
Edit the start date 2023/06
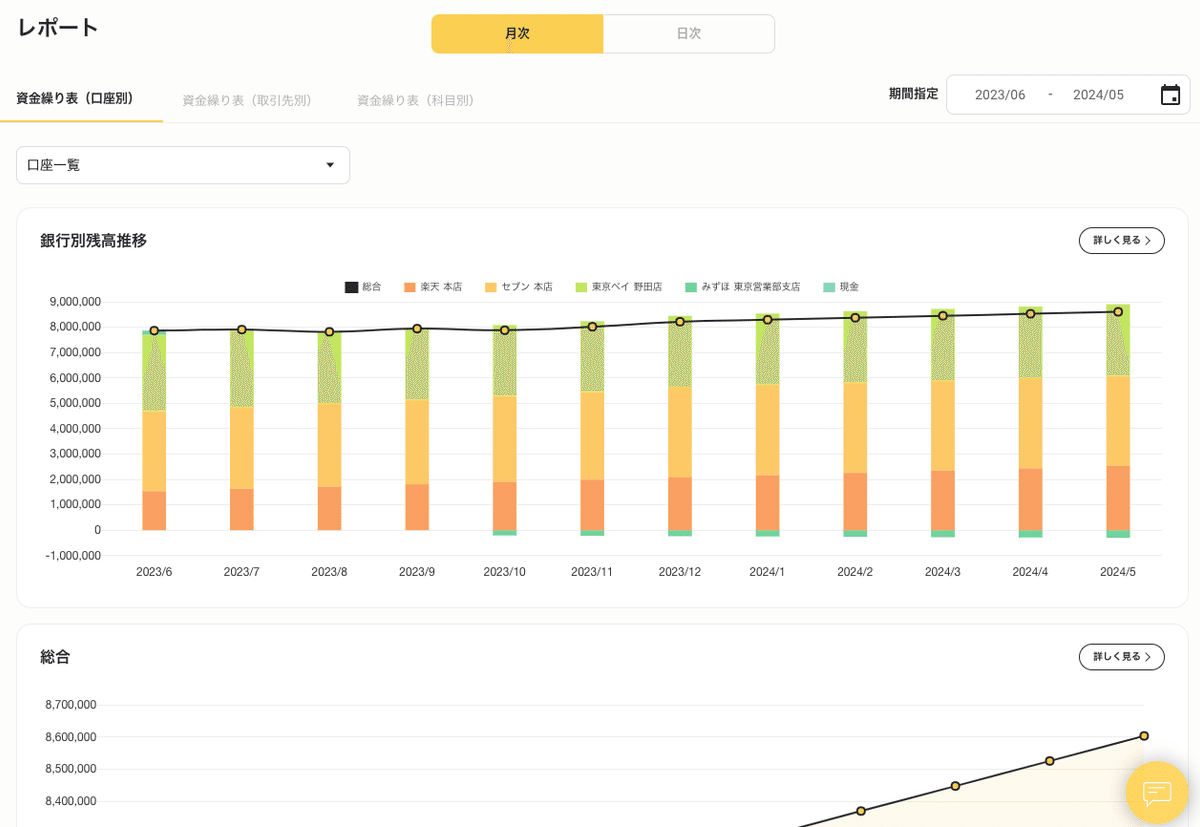(1000, 95)
